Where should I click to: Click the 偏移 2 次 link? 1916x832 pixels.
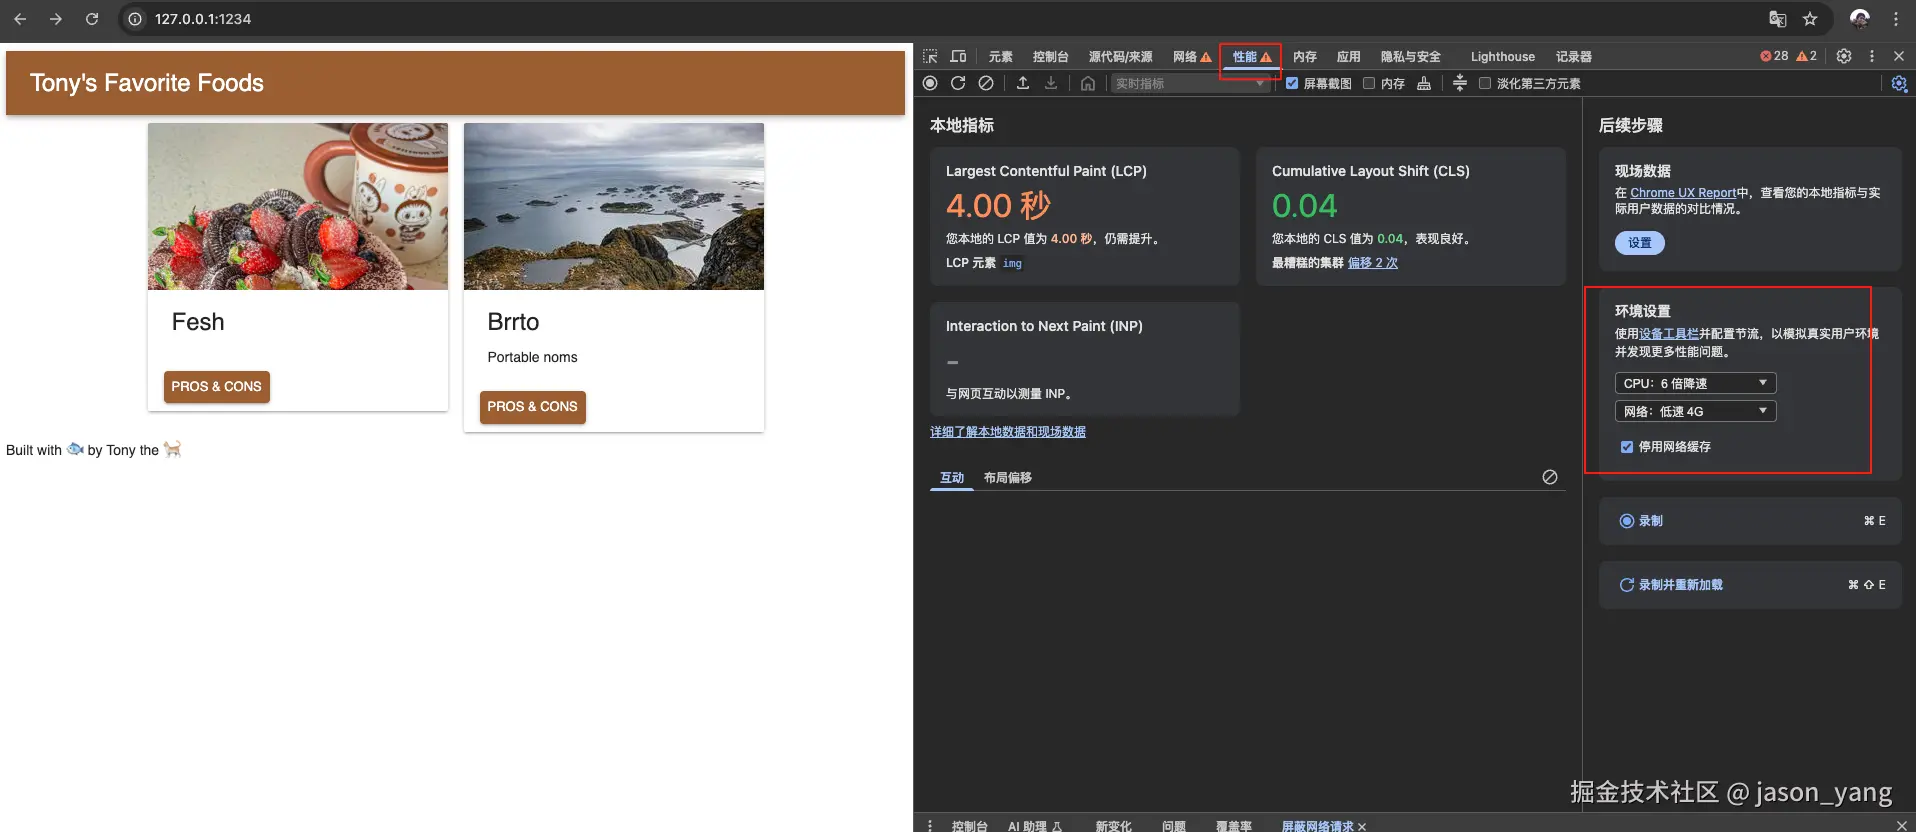1373,263
